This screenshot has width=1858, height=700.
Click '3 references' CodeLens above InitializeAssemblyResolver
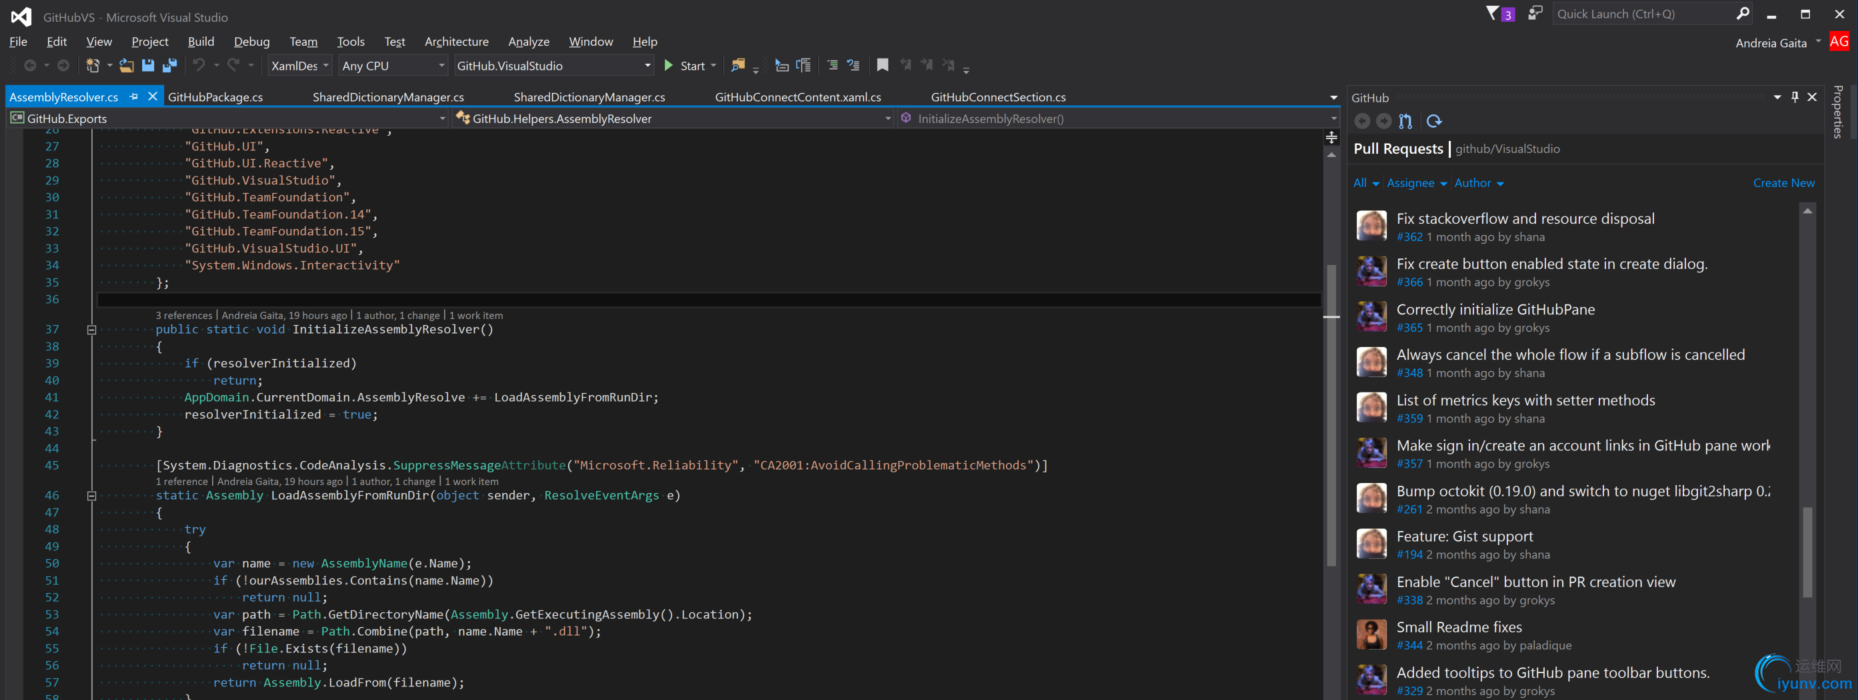point(184,315)
